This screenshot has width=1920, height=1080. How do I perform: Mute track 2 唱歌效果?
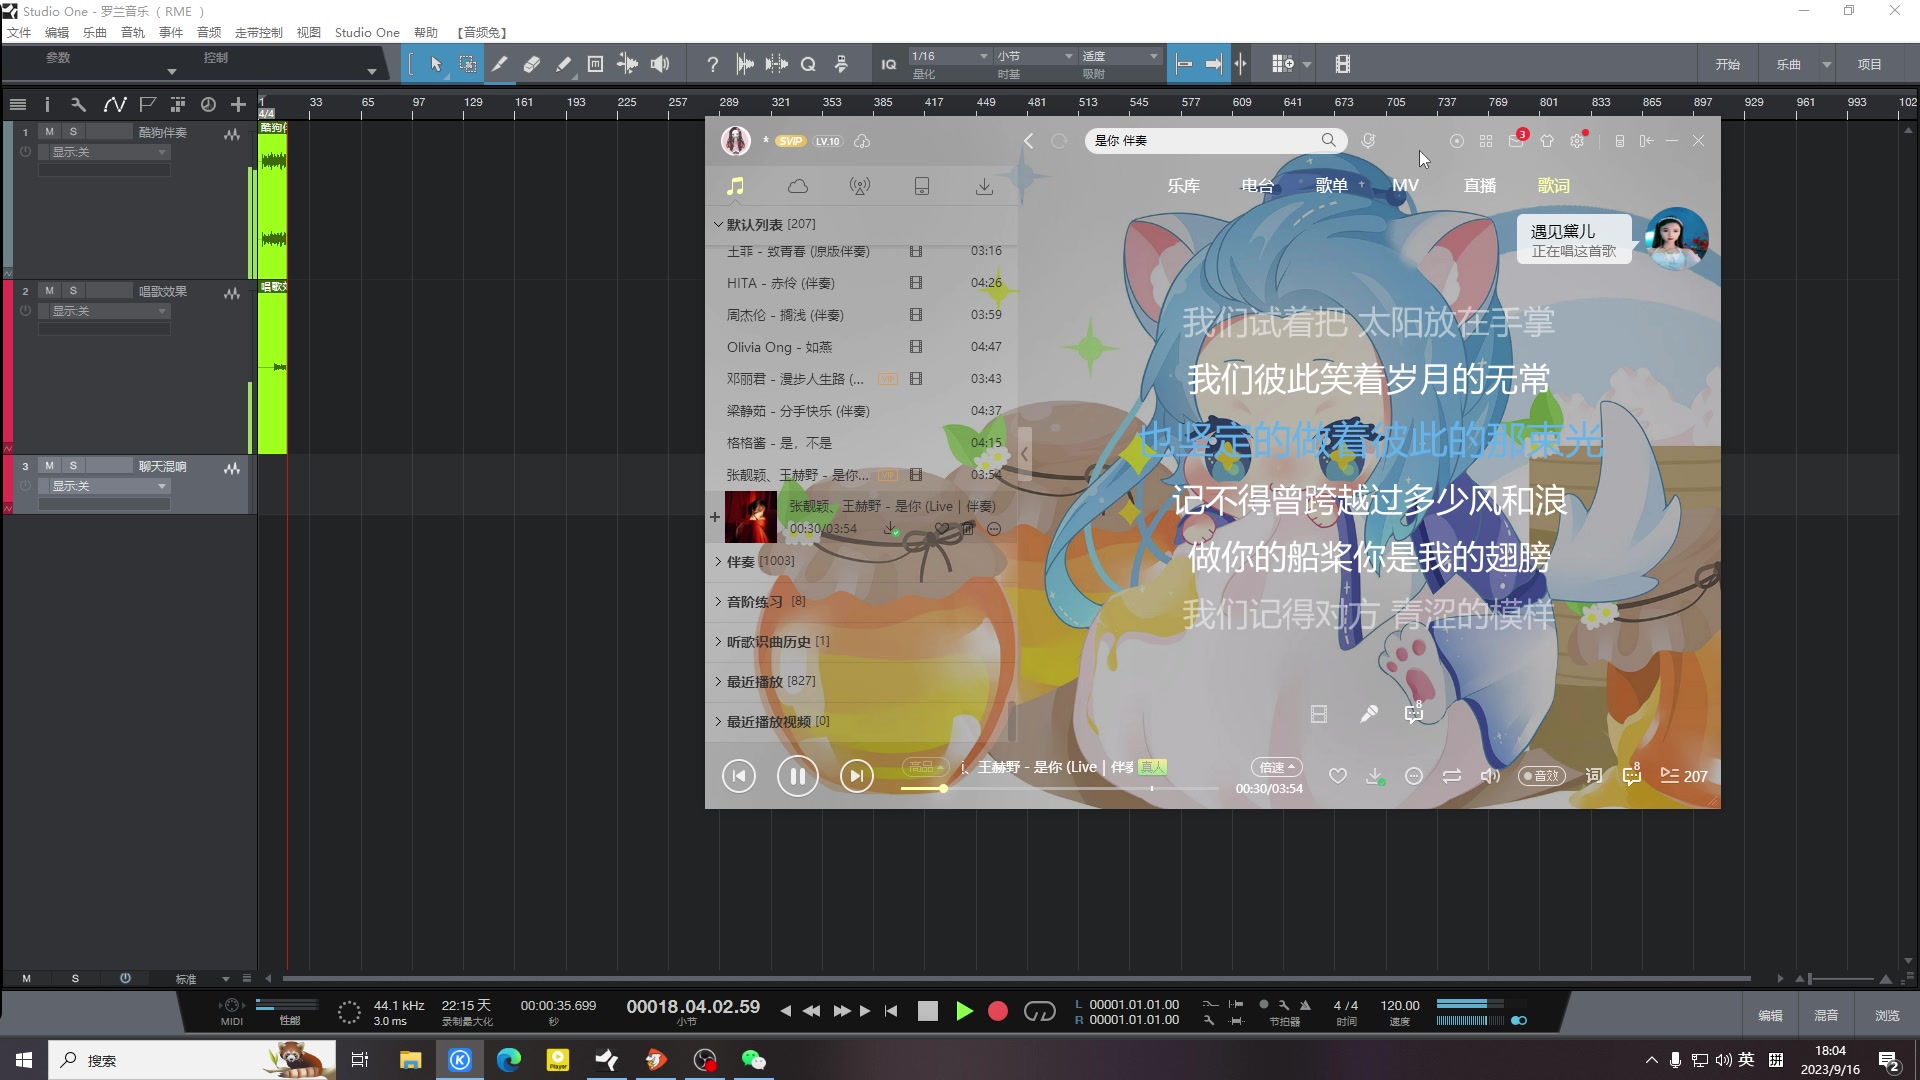tap(49, 291)
